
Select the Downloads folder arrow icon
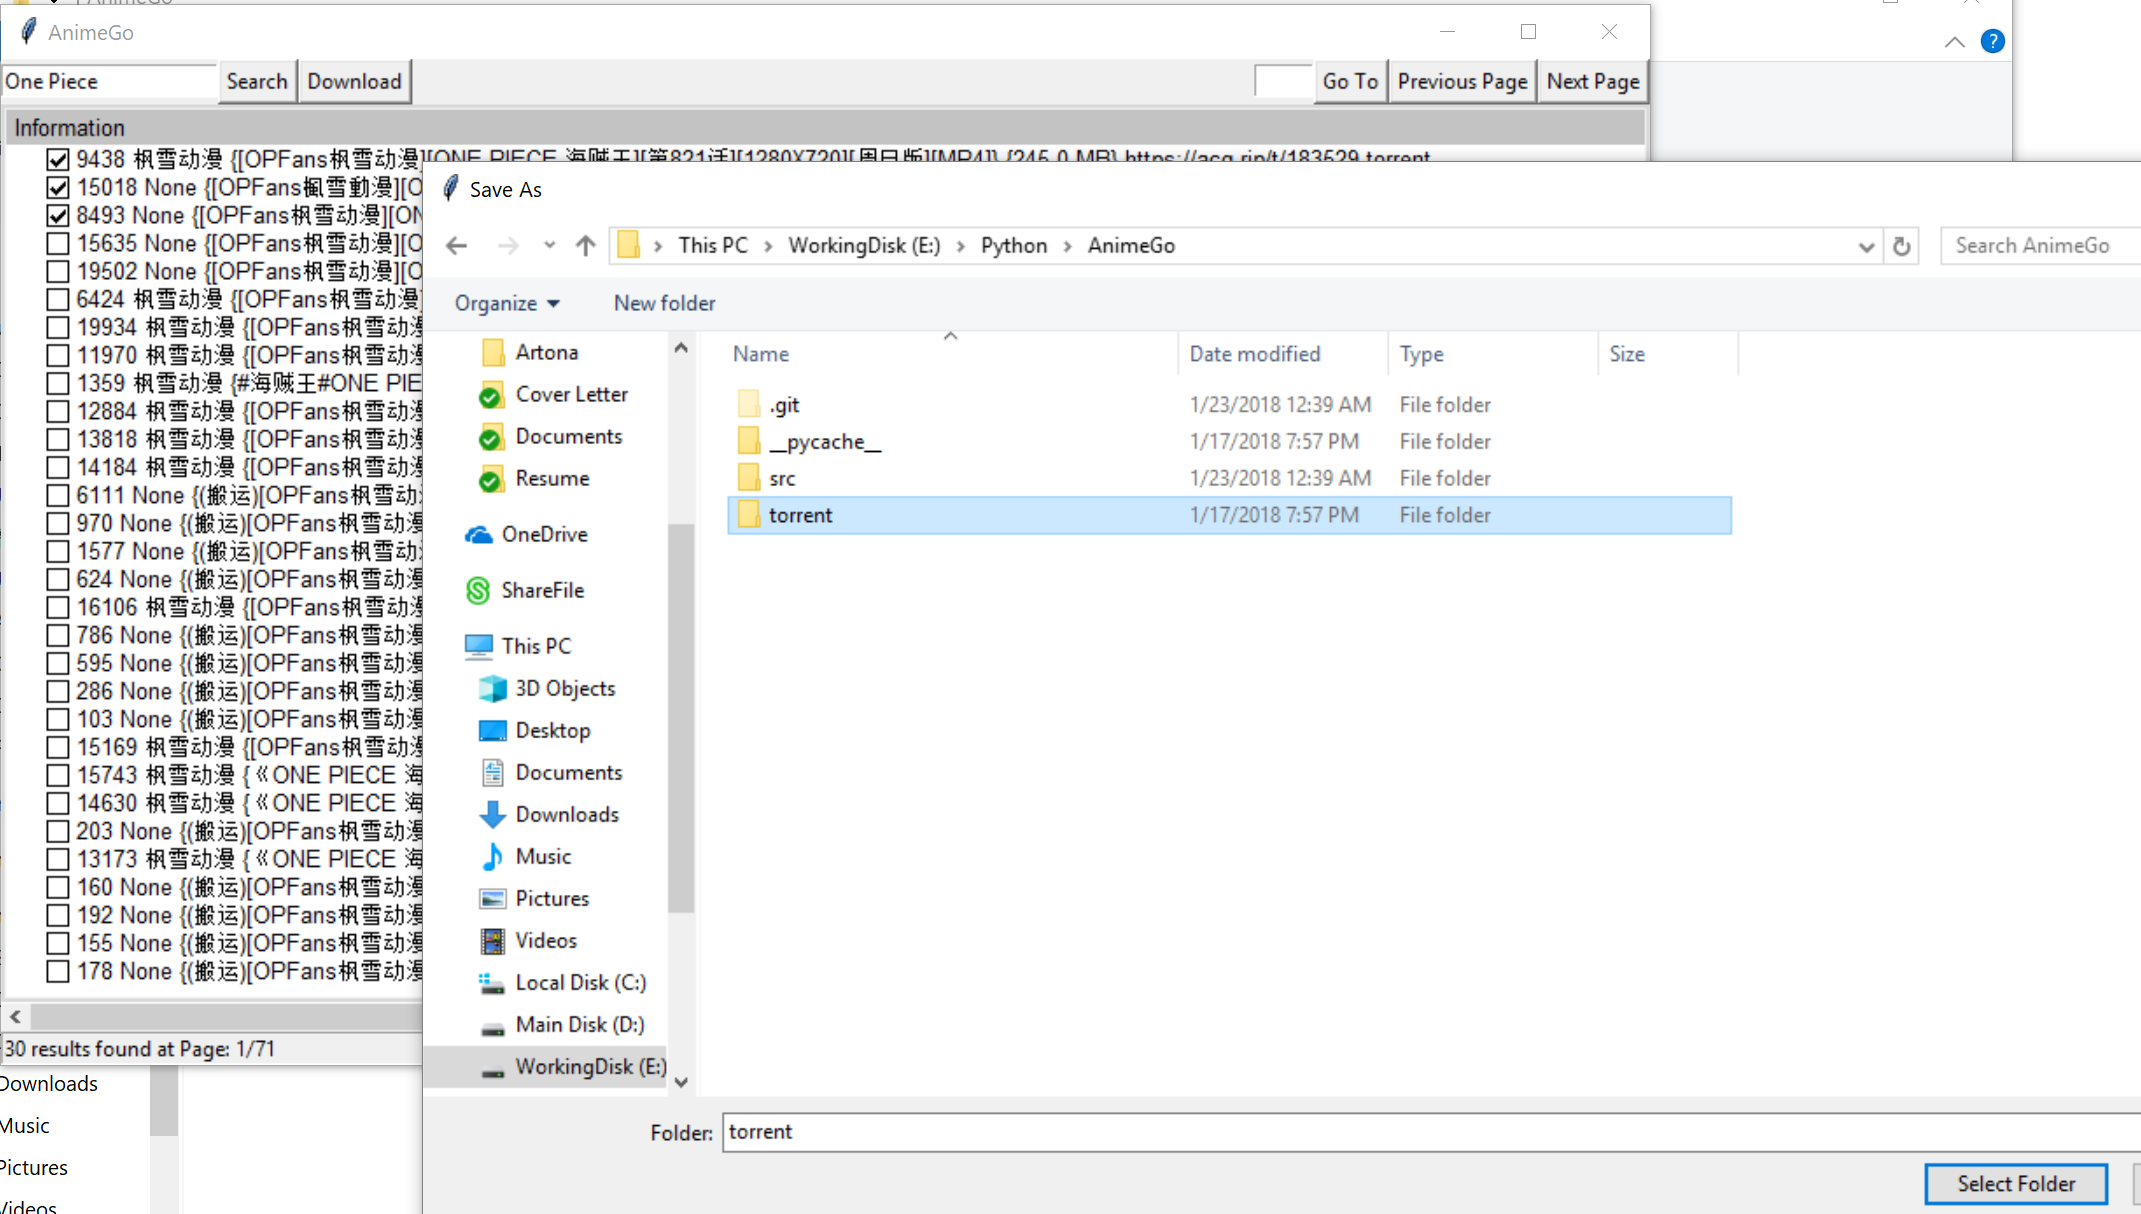tap(492, 815)
